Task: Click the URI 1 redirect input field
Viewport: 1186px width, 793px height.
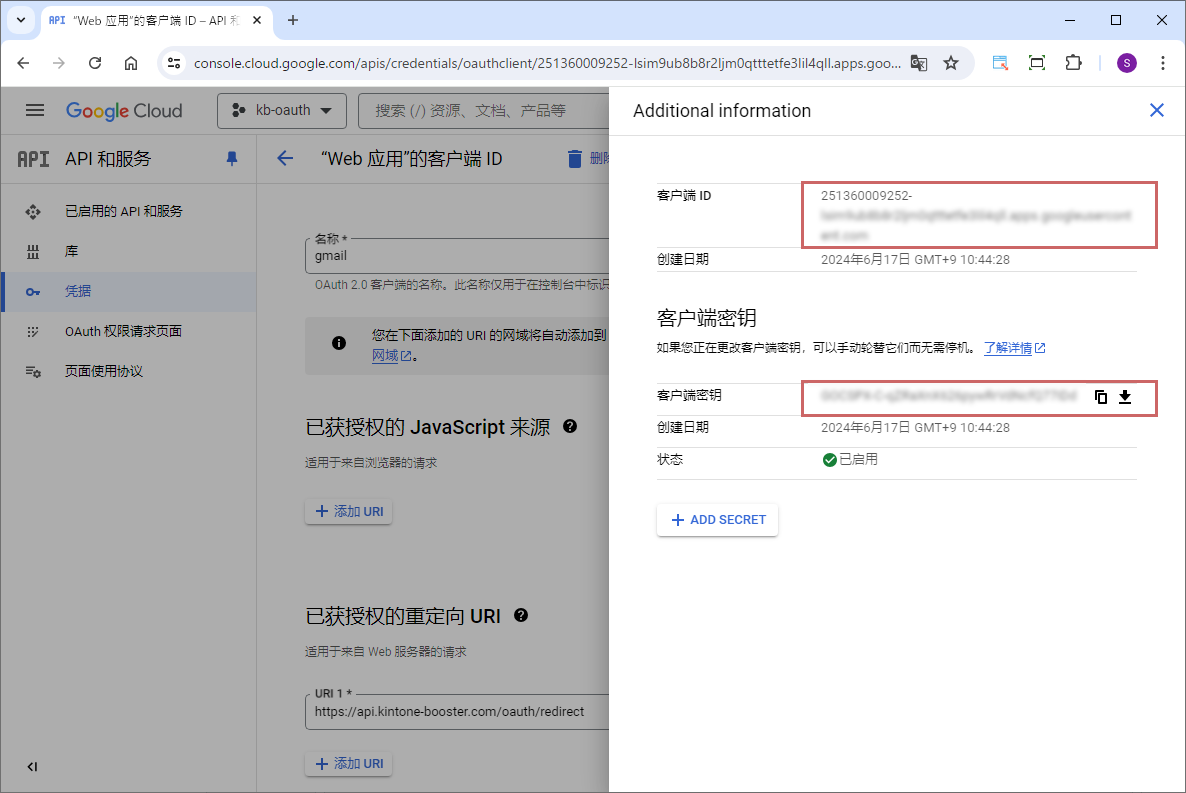Action: coord(456,712)
